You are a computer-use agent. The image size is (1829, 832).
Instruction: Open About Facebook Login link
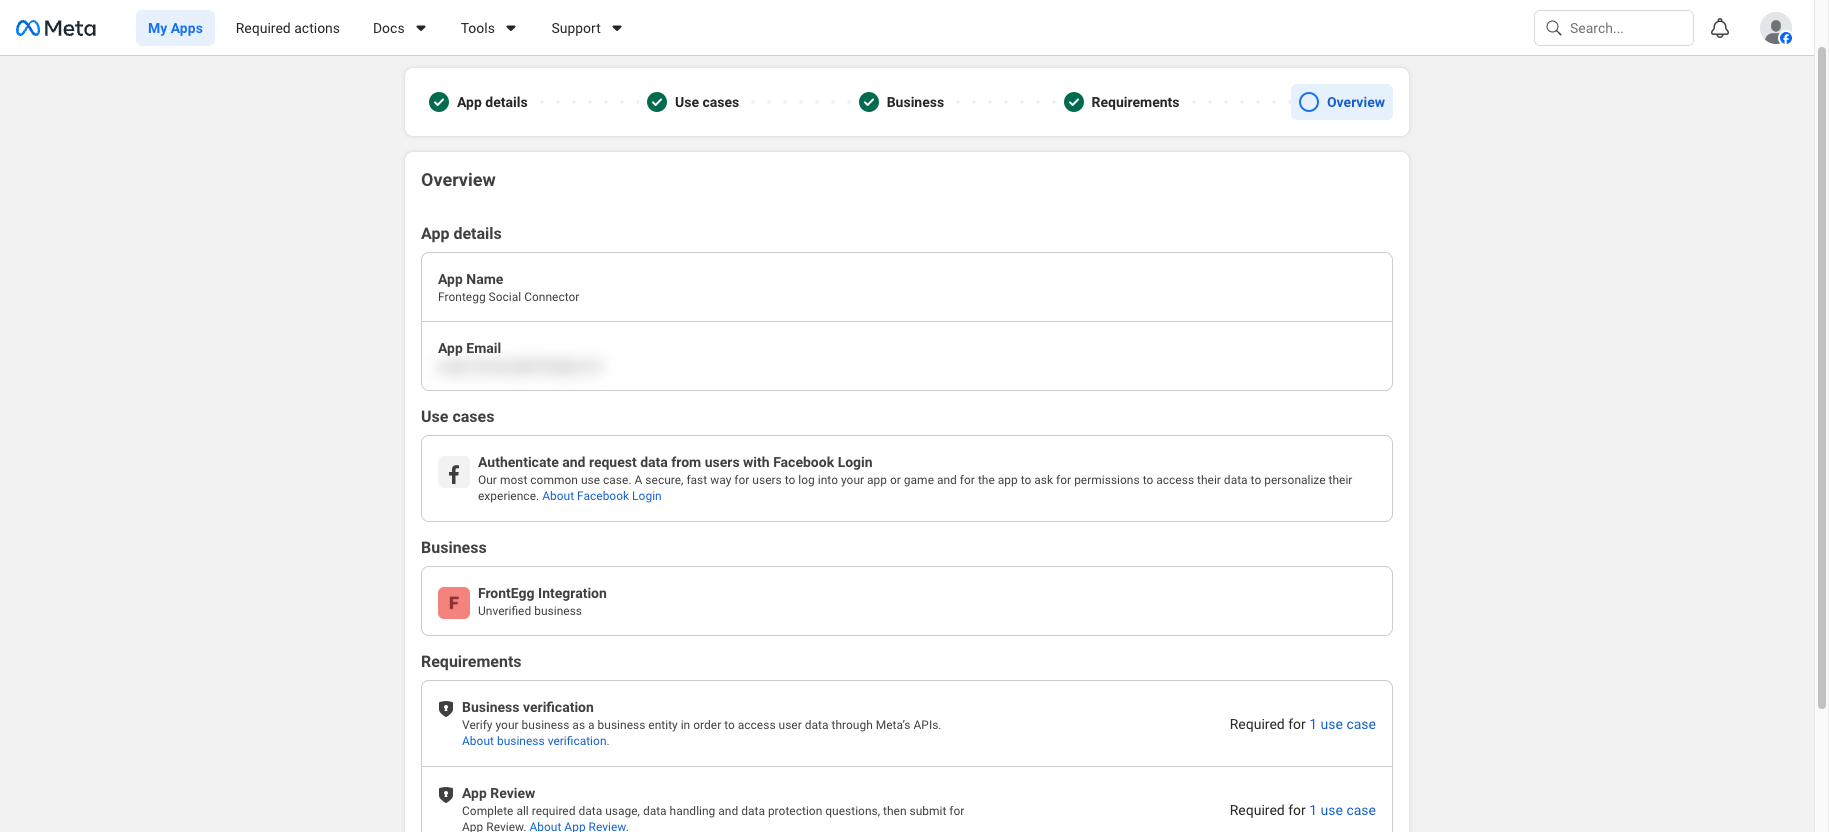[602, 496]
